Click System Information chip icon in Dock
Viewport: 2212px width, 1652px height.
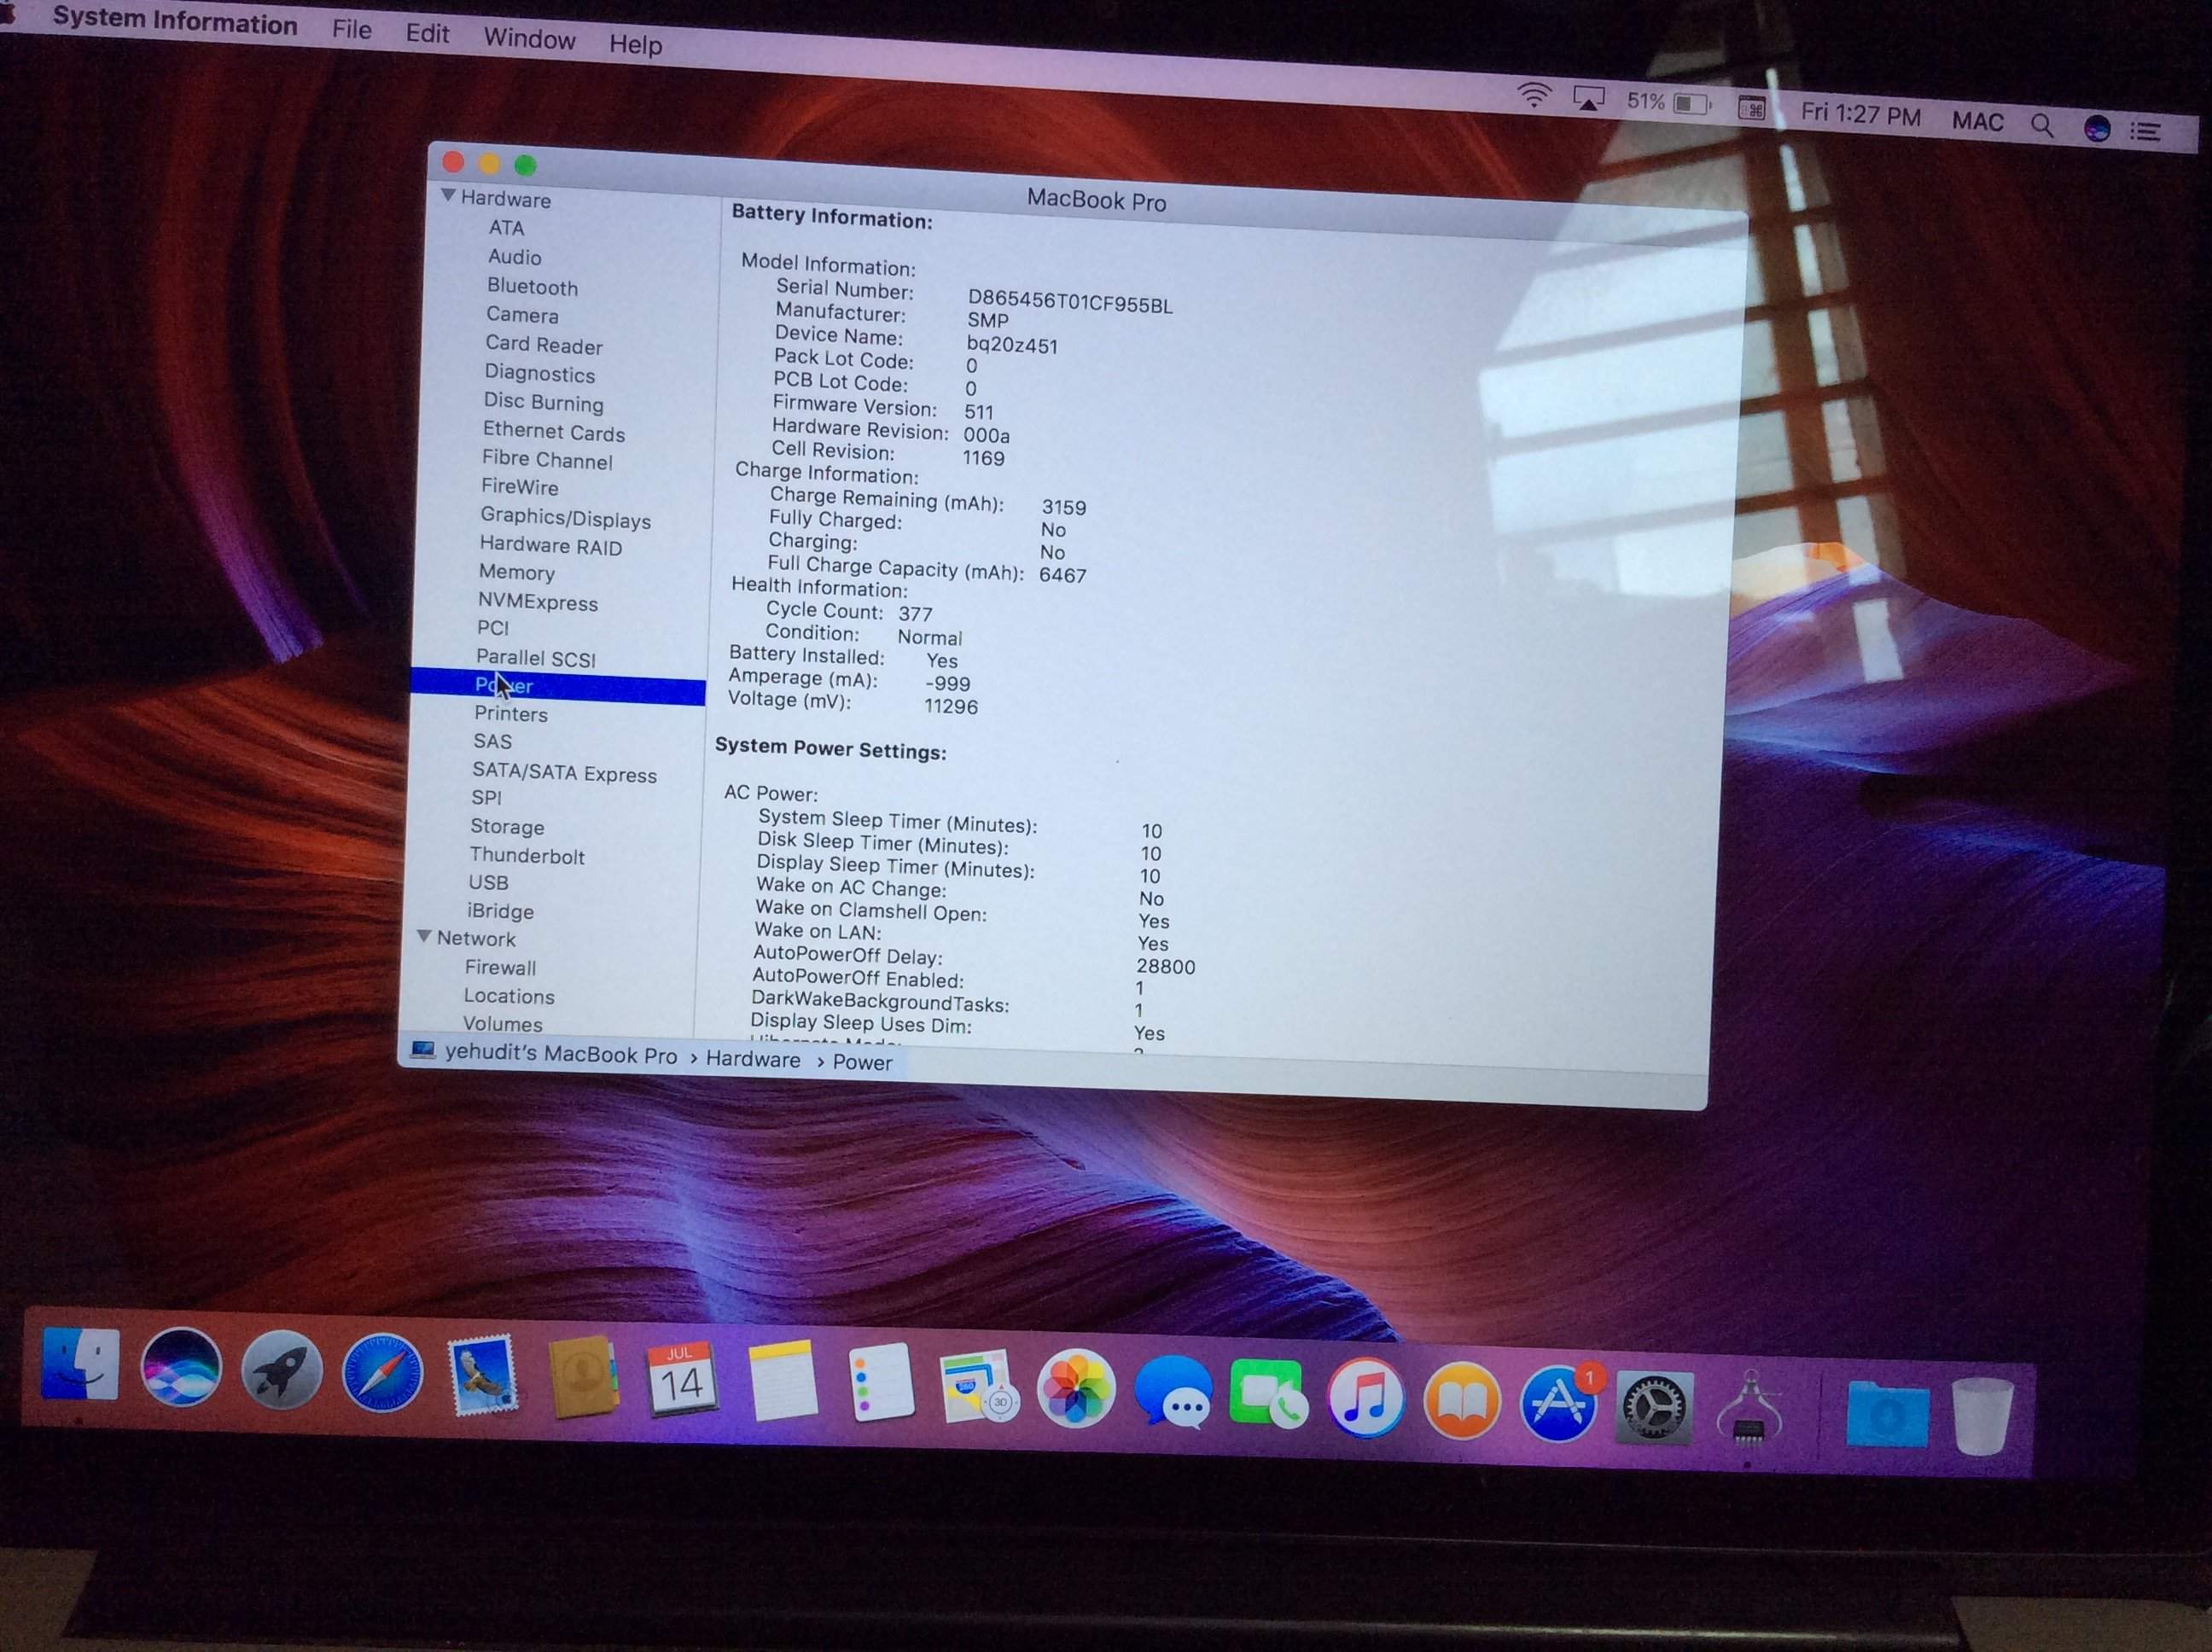tap(1748, 1409)
